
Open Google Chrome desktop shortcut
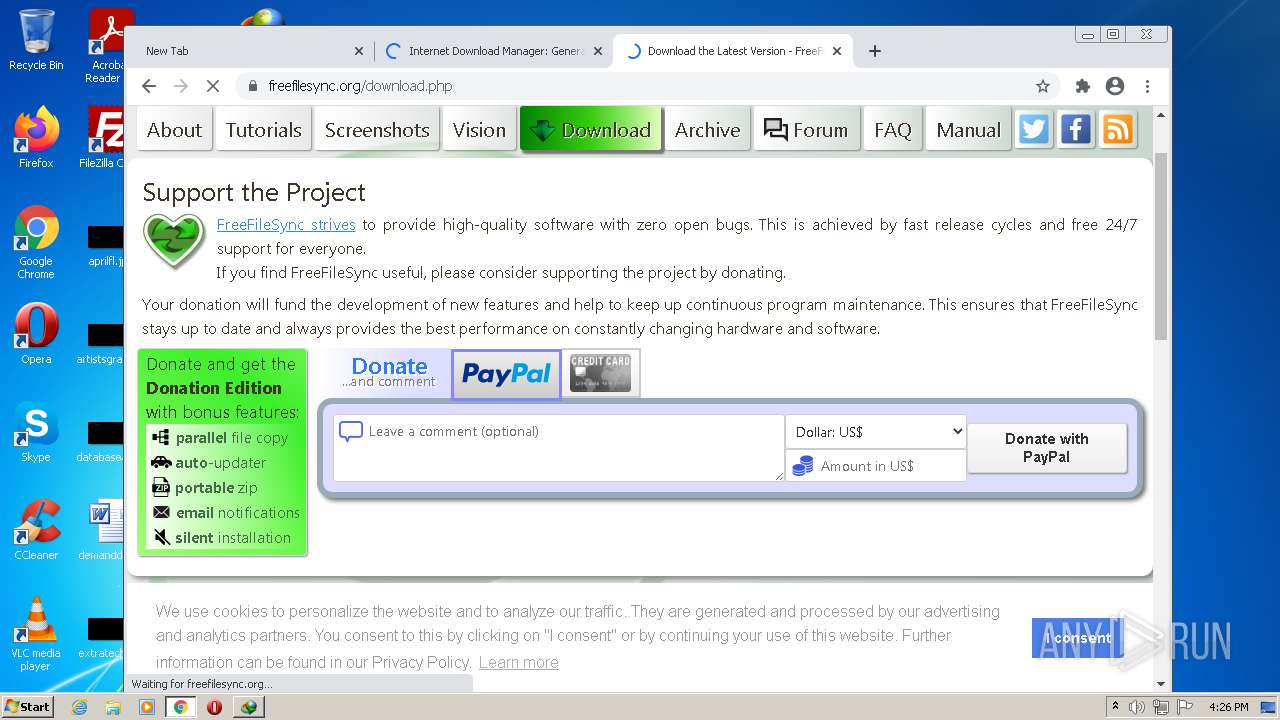pyautogui.click(x=36, y=243)
